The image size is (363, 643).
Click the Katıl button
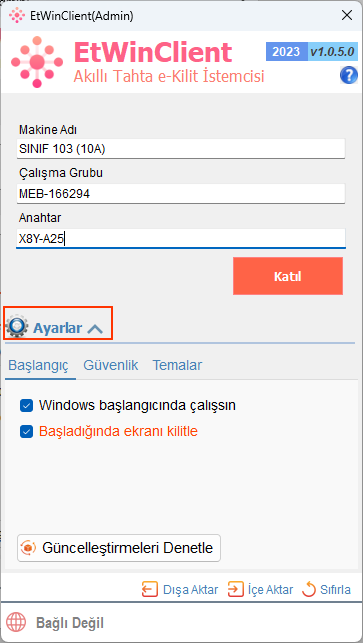pos(288,276)
